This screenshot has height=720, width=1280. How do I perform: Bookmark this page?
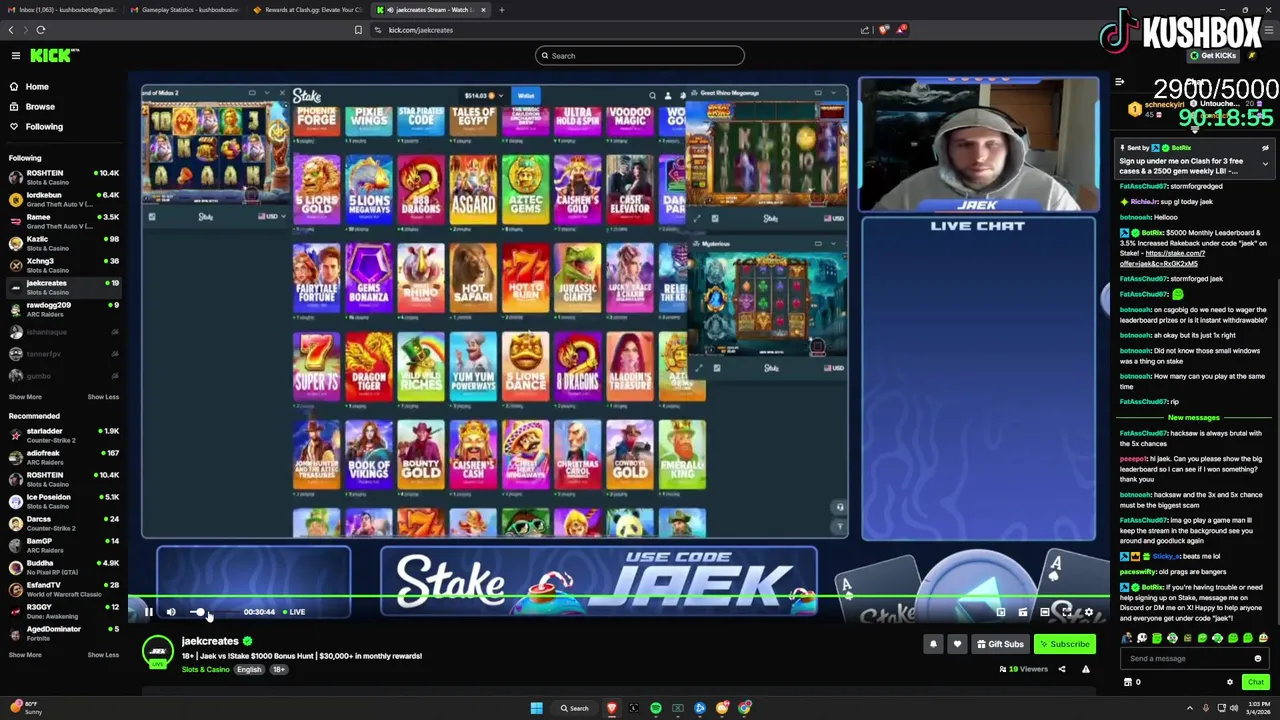pos(358,30)
